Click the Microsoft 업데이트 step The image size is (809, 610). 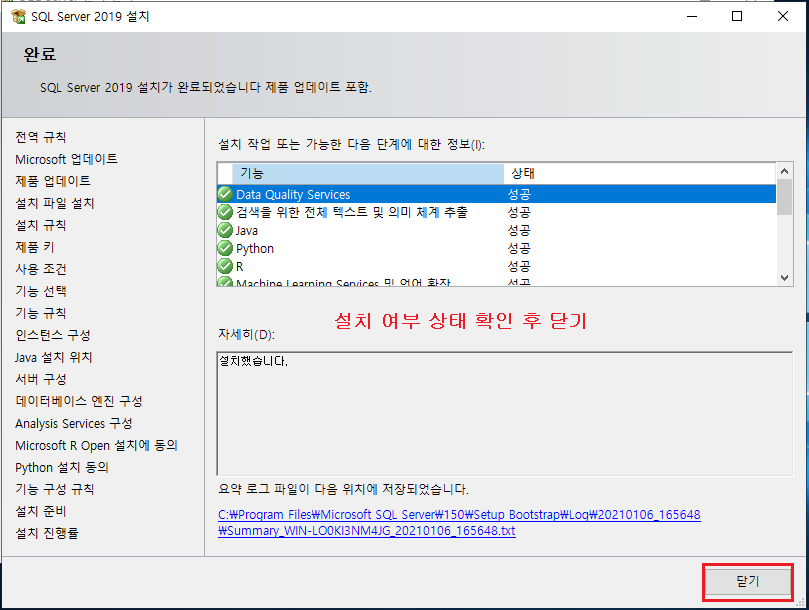67,159
